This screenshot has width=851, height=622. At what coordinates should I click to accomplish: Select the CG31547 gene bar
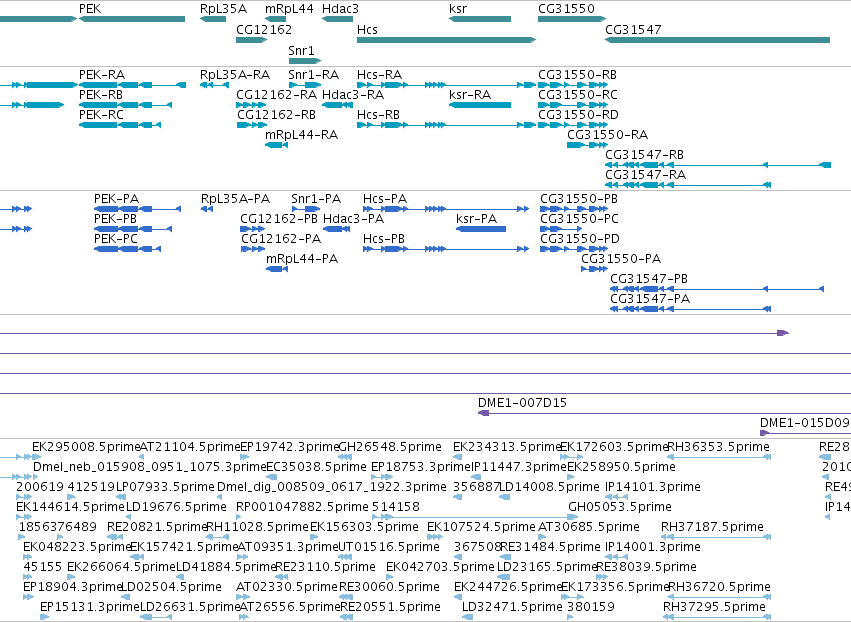[717, 40]
